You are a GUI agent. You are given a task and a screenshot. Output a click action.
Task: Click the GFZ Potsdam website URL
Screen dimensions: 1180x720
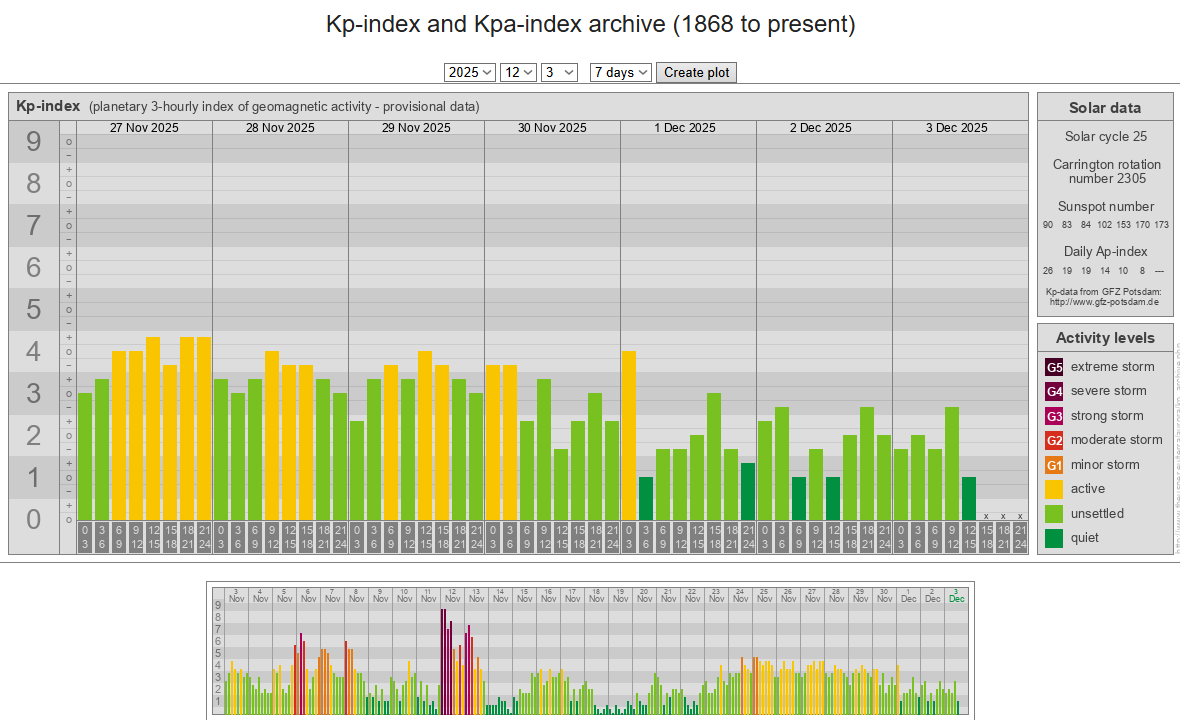click(1104, 301)
